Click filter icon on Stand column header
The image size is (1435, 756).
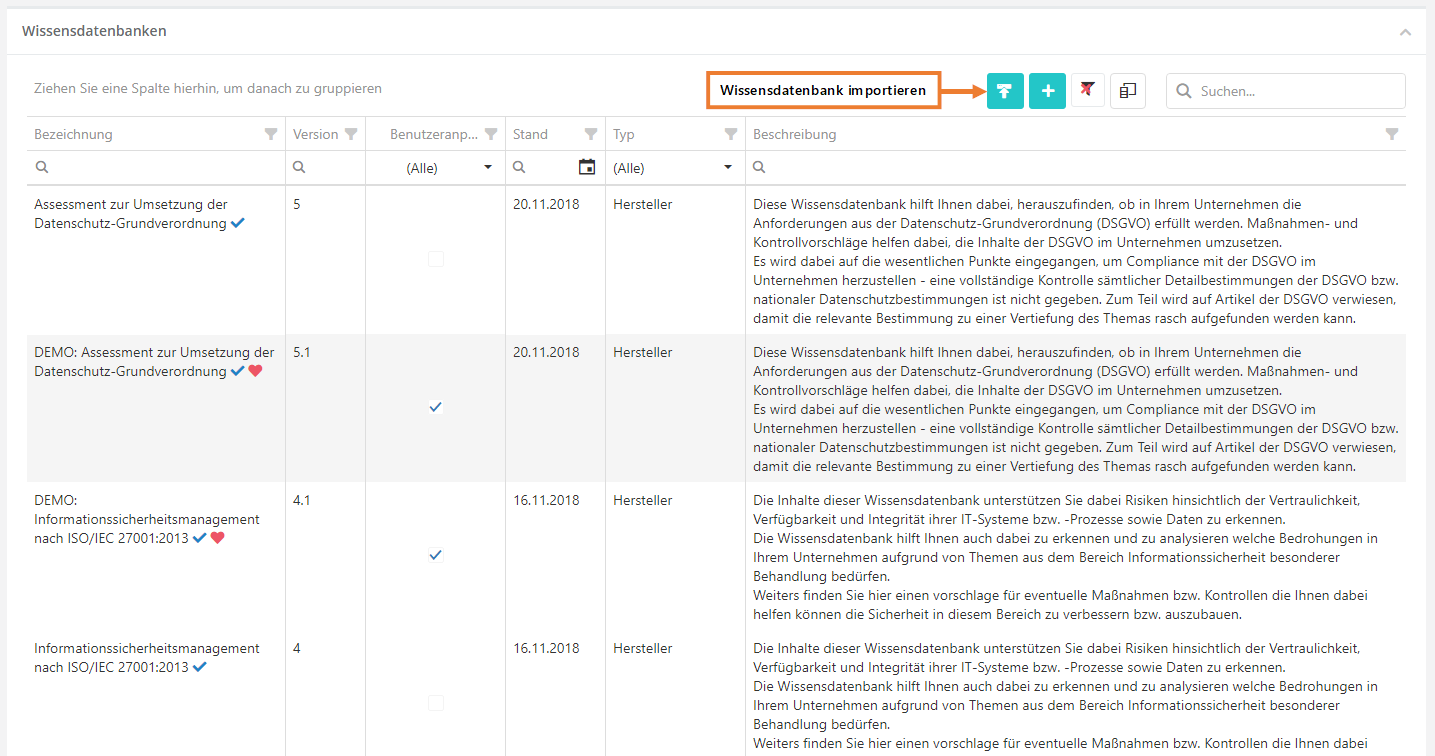[x=590, y=134]
